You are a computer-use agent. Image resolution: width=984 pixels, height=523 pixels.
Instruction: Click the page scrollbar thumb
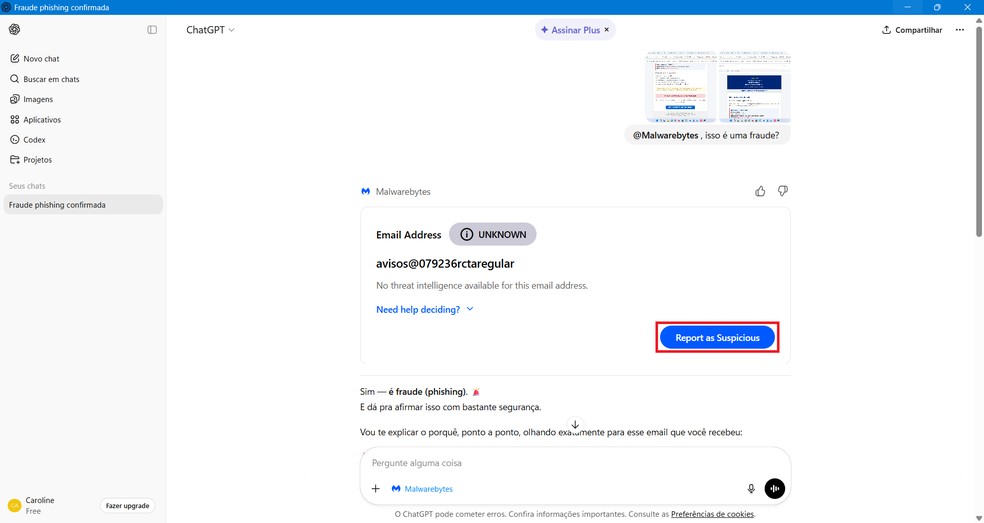[978, 131]
